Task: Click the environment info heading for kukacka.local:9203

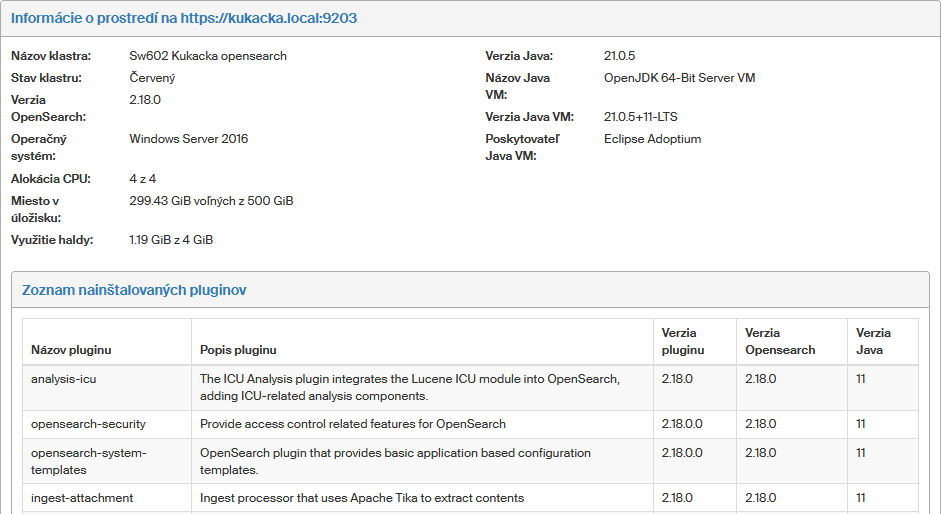Action: (x=184, y=18)
